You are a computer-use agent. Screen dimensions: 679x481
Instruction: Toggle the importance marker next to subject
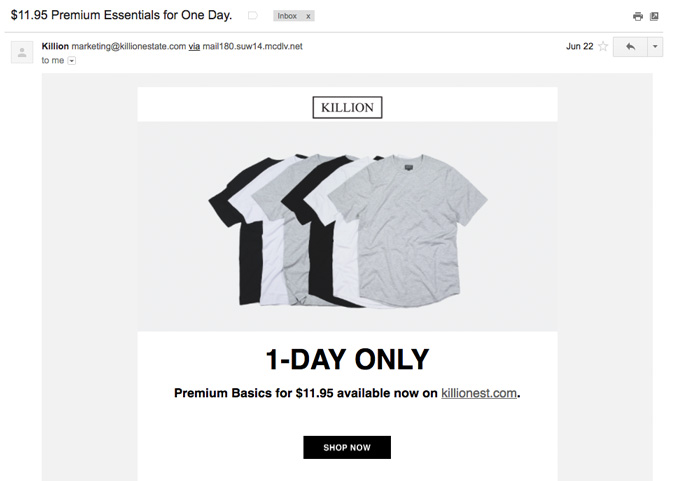coord(252,16)
